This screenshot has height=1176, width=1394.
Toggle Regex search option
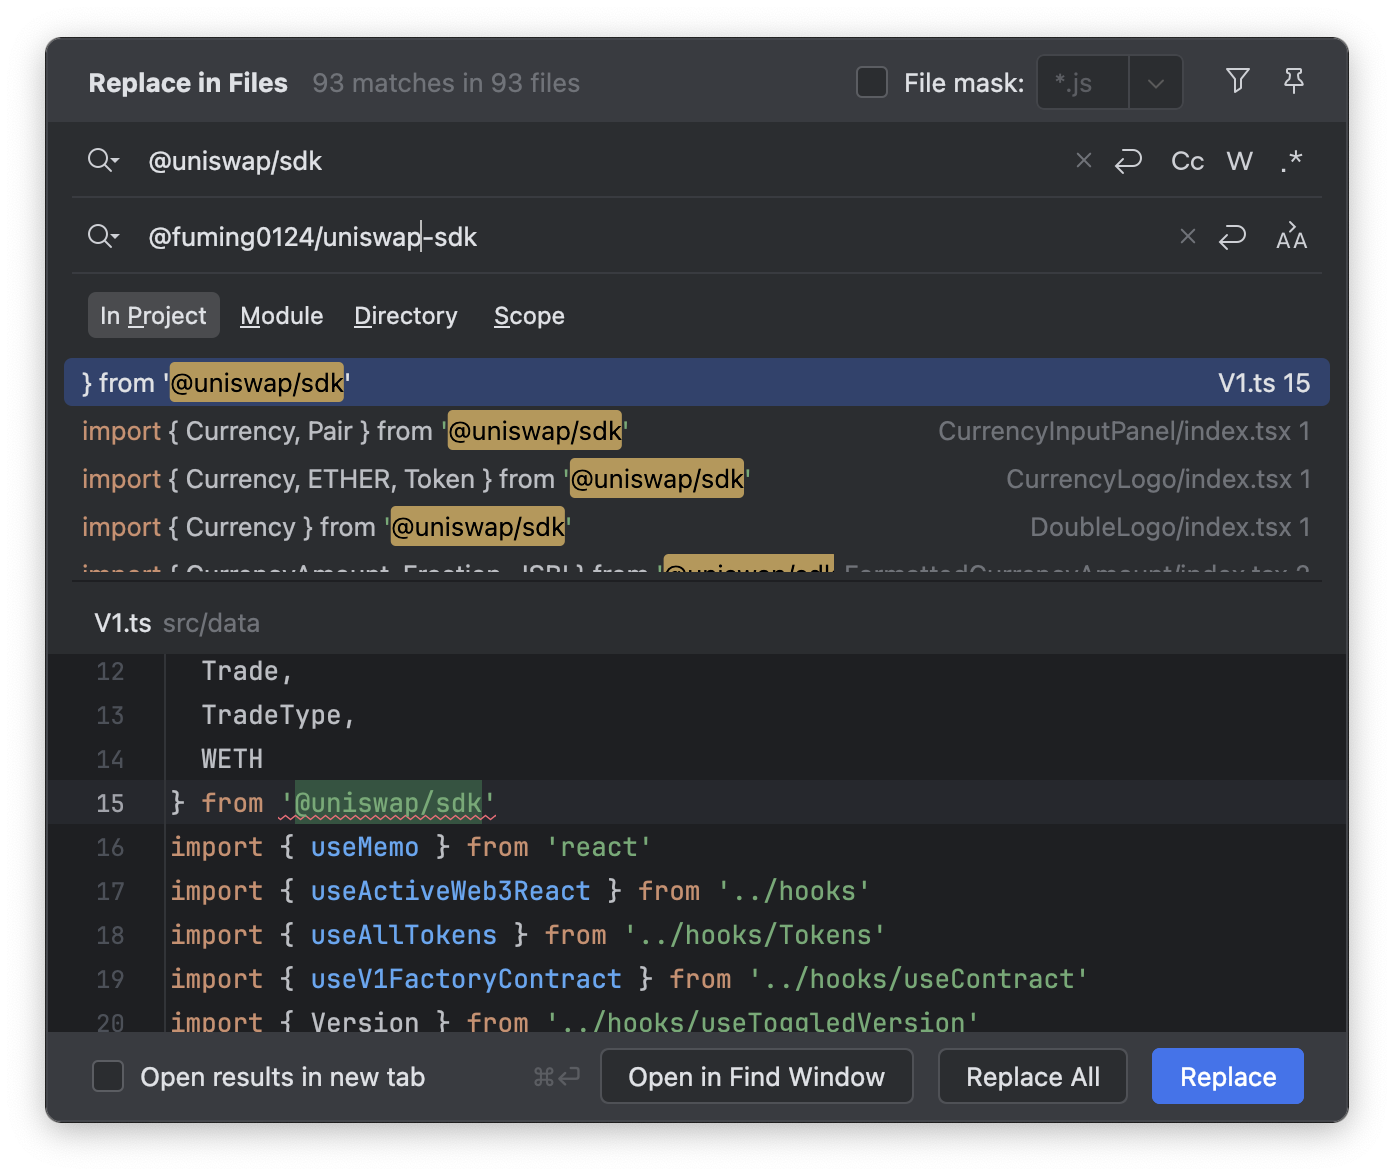pos(1291,161)
